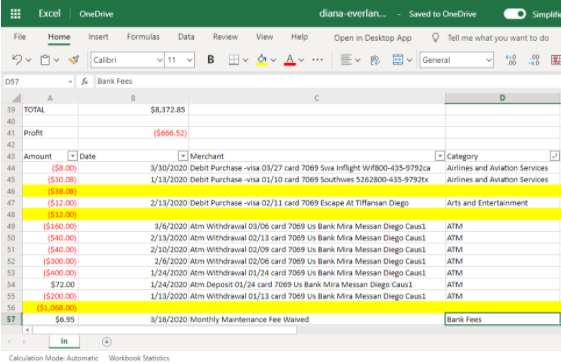Click the formula bar showing Bank Fees

(327, 82)
